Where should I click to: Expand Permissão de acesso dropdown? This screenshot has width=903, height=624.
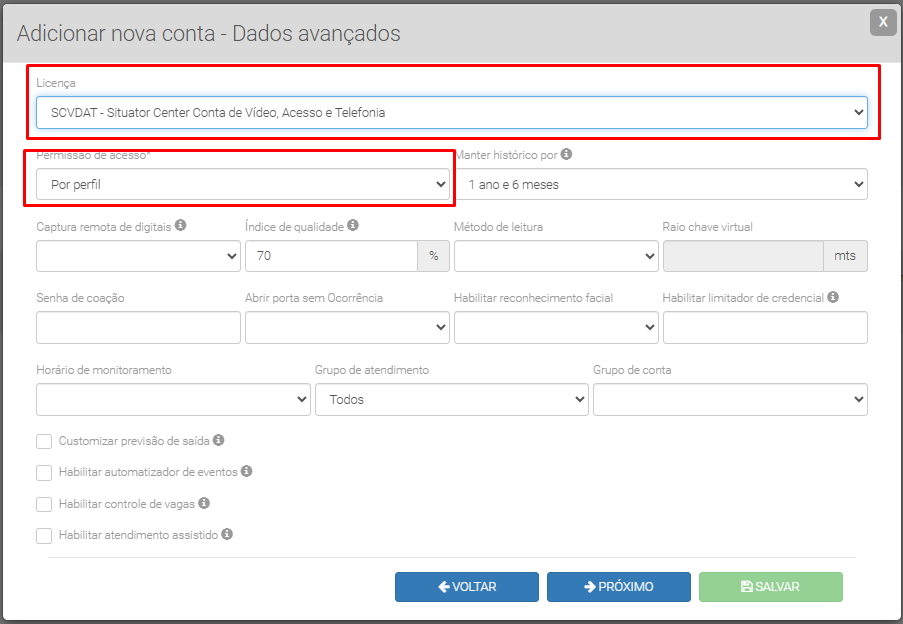(x=242, y=184)
